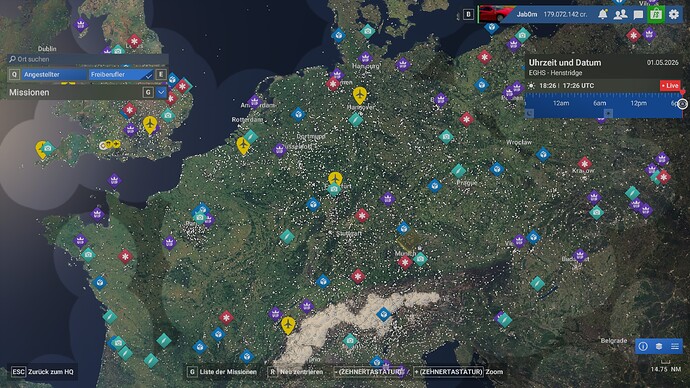The image size is (690, 388).
Task: Select teal feather mission below Hannover
Action: point(356,119)
